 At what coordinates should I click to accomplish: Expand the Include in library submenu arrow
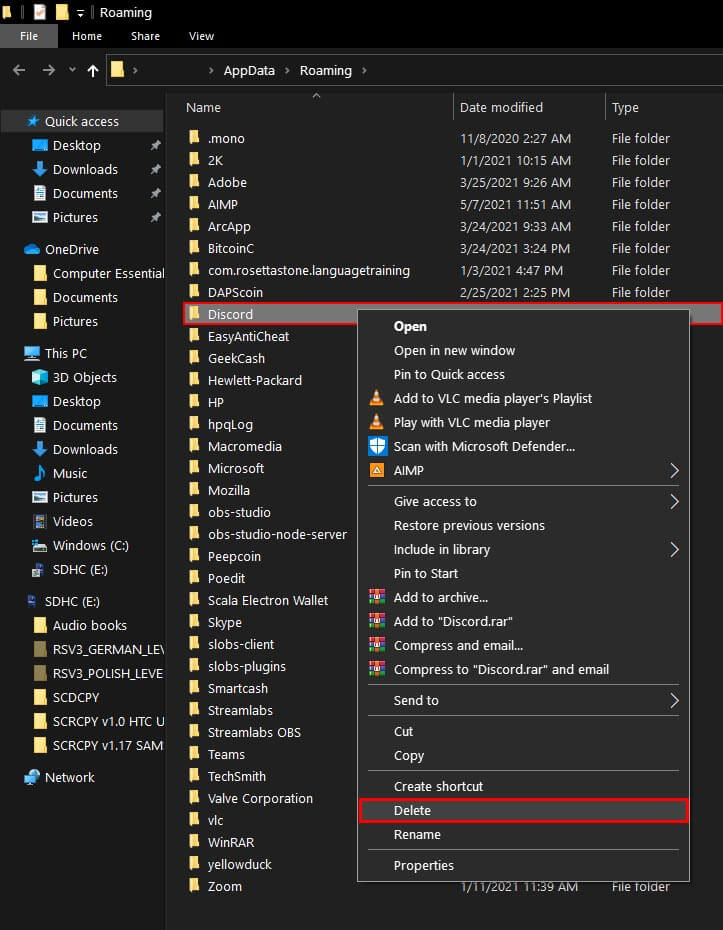click(674, 549)
